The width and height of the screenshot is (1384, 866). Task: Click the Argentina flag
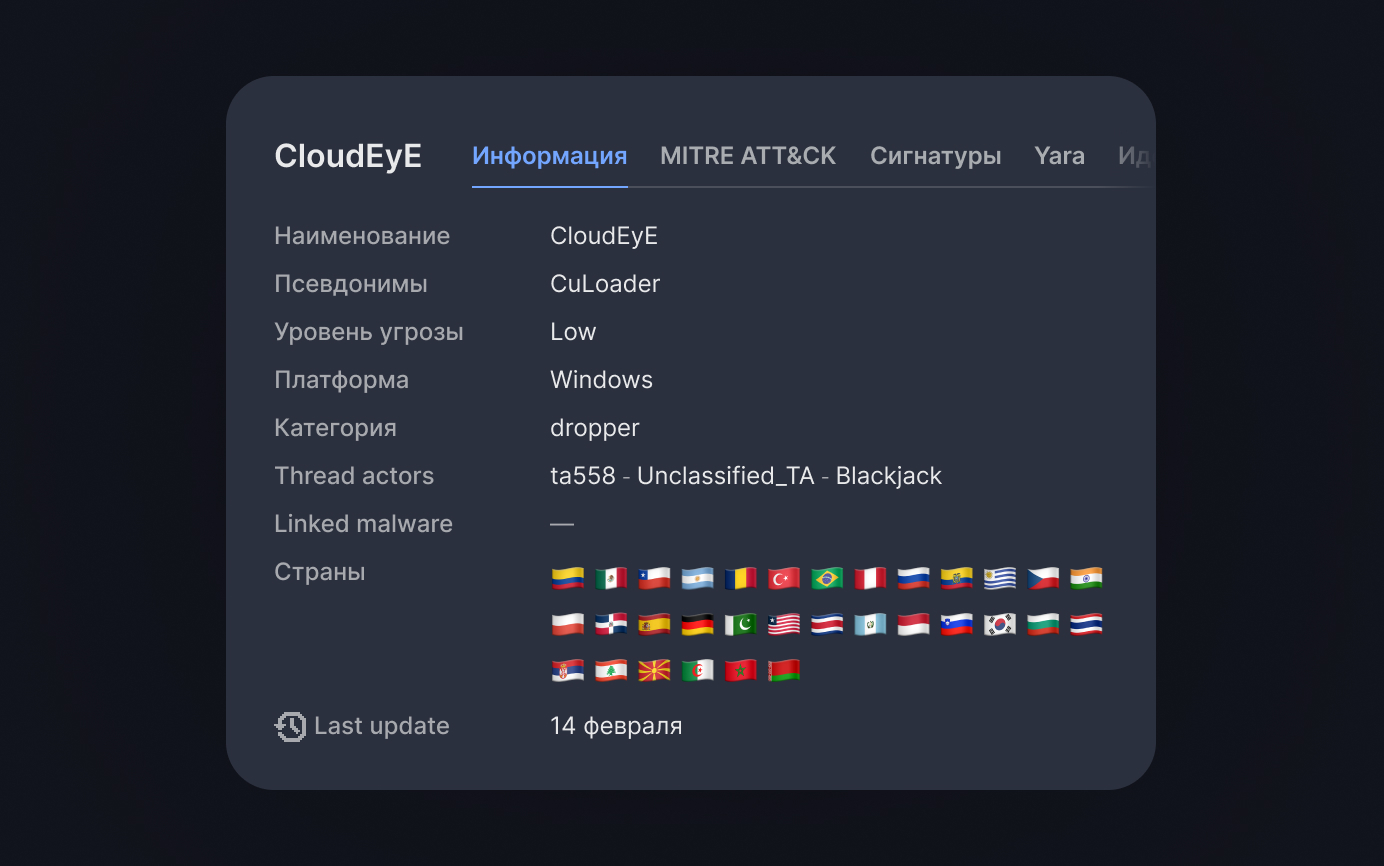[x=697, y=578]
